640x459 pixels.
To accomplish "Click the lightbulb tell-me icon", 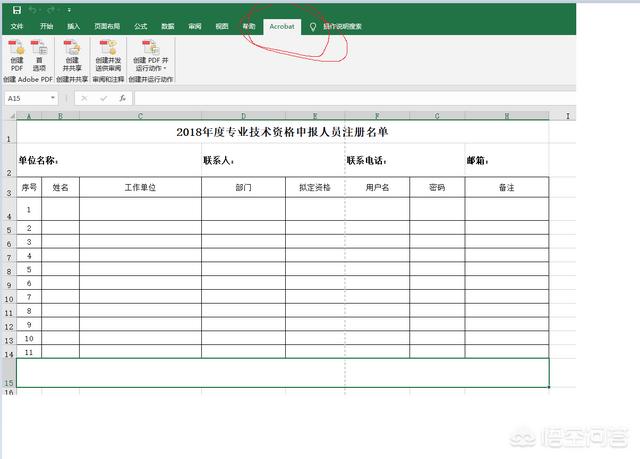I will pos(313,27).
